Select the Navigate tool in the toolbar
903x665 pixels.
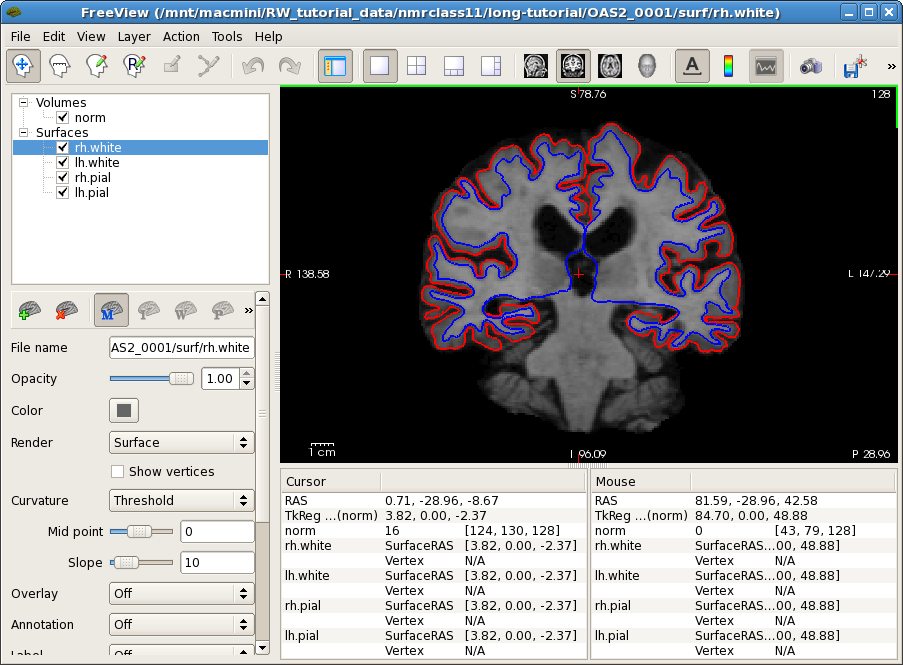click(23, 66)
